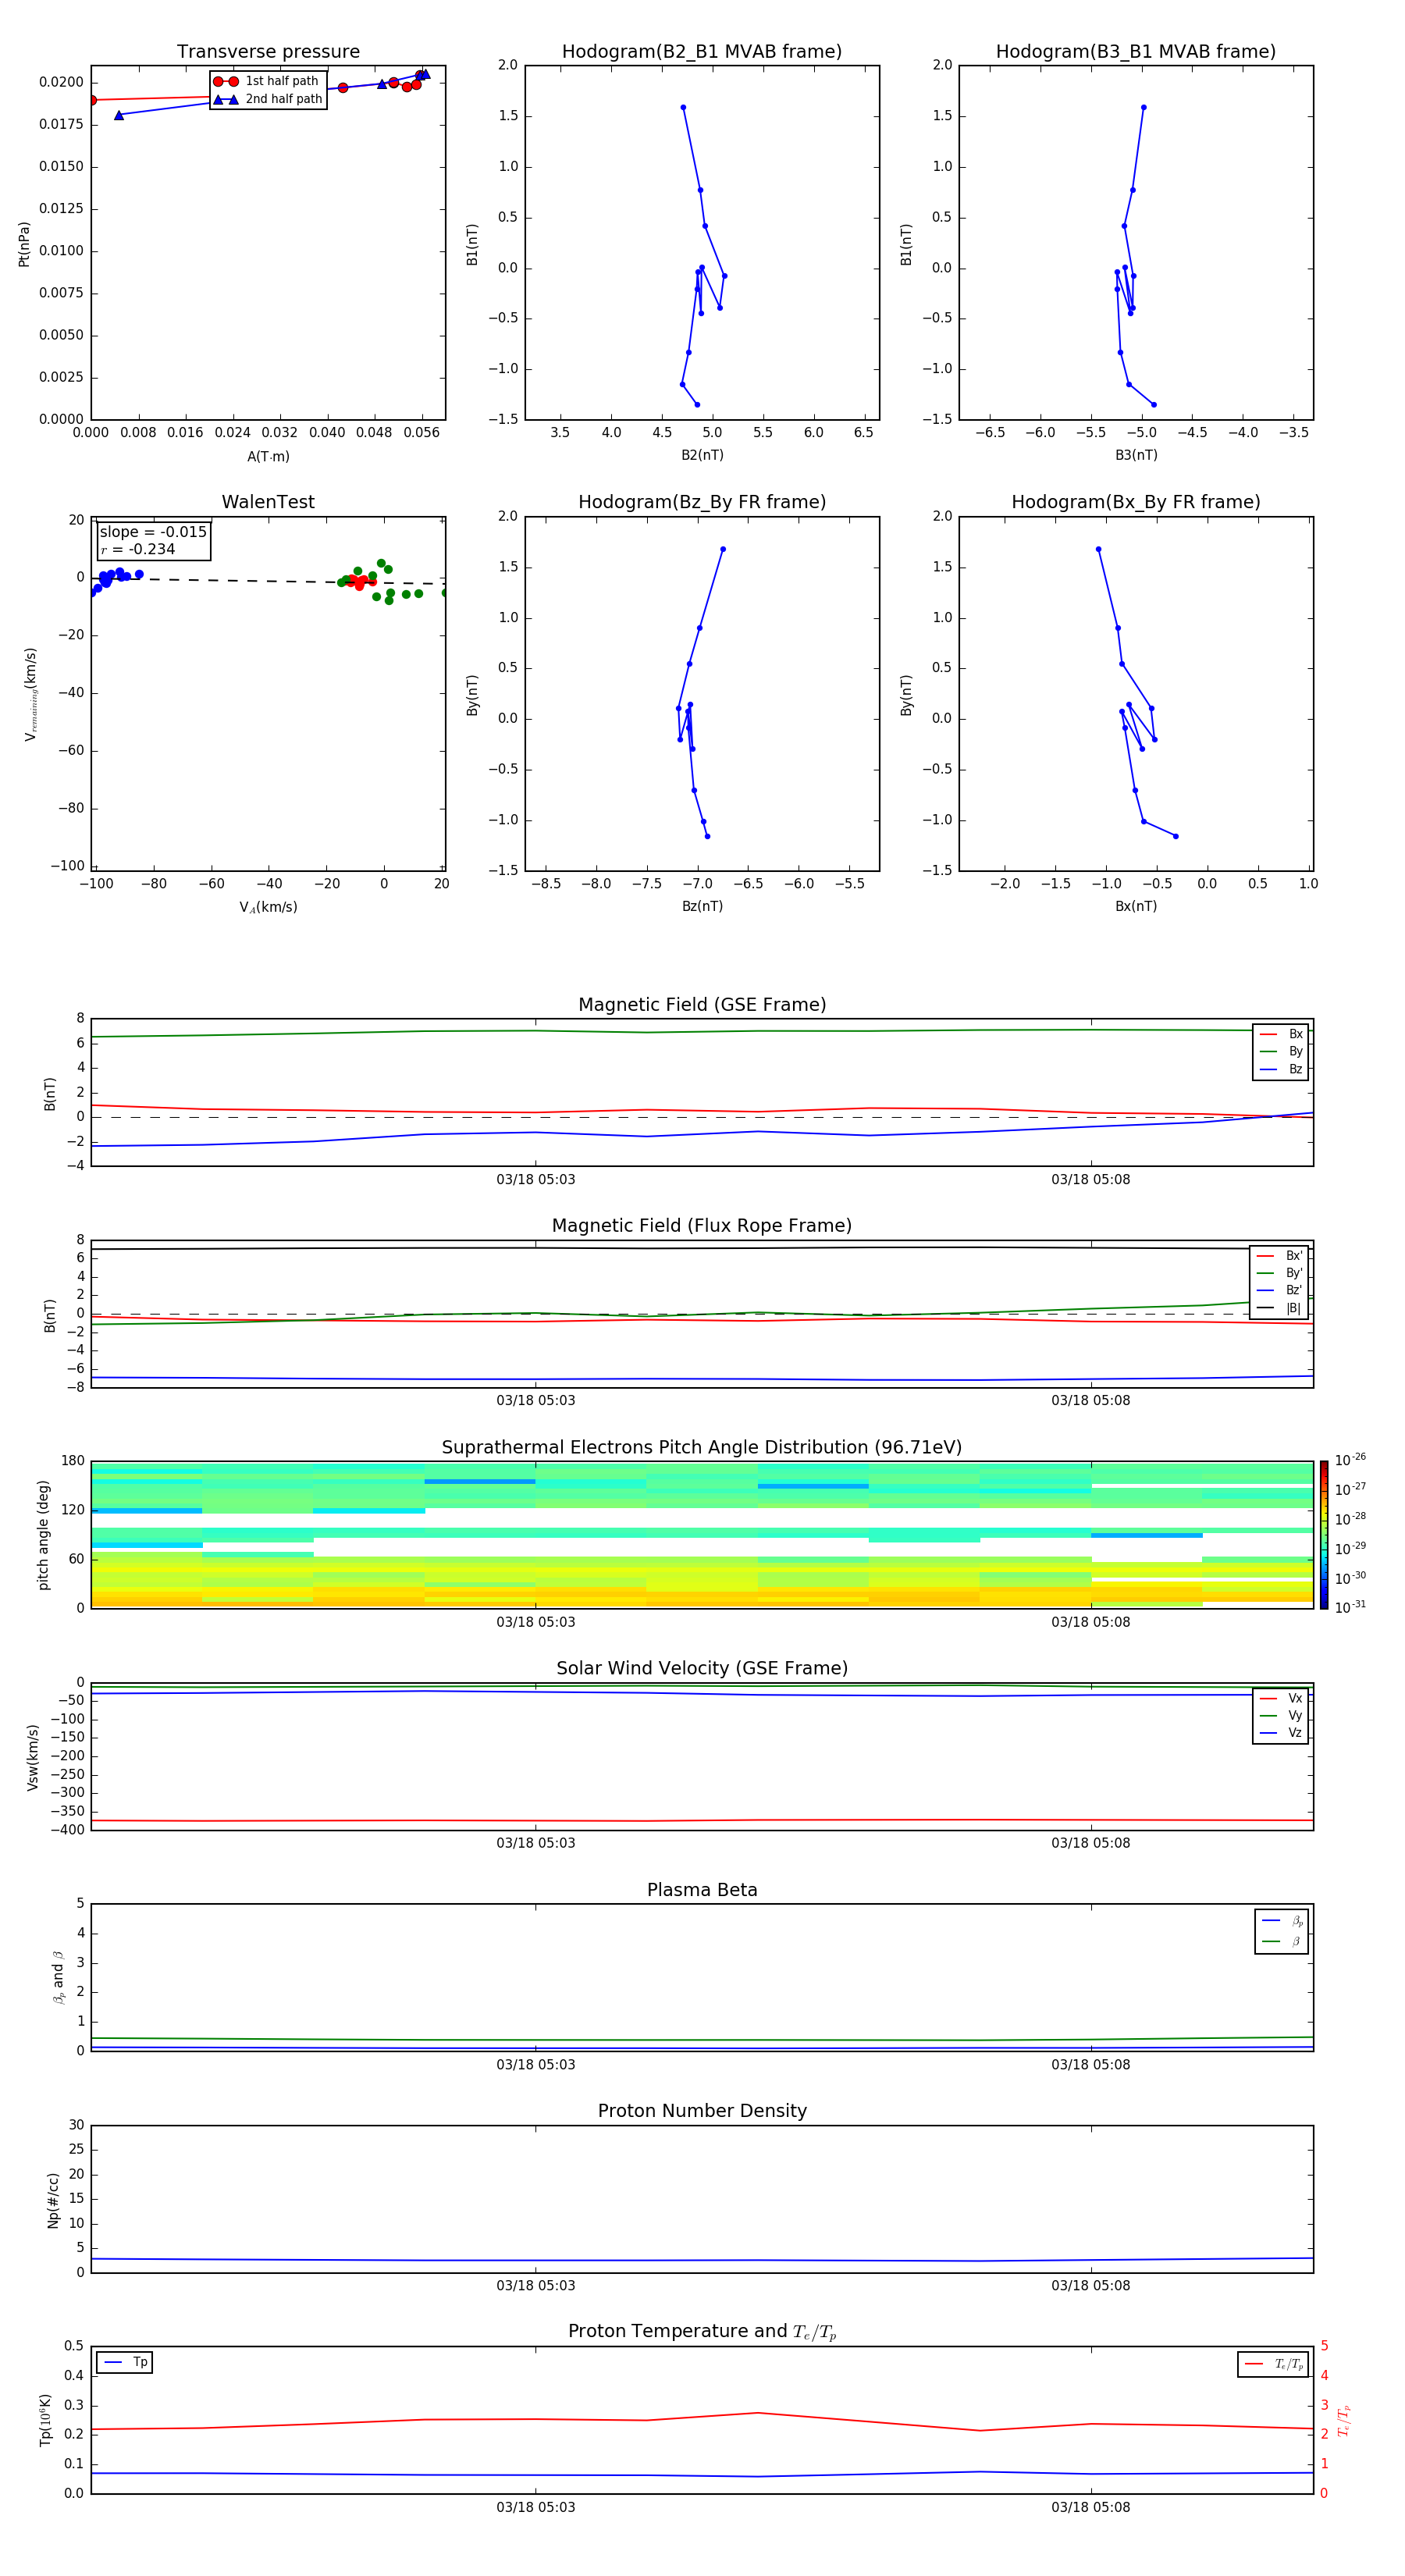The height and width of the screenshot is (2576, 1405).
Task: Click the 'VA(km/s)' x-axis label
Action: point(268,907)
